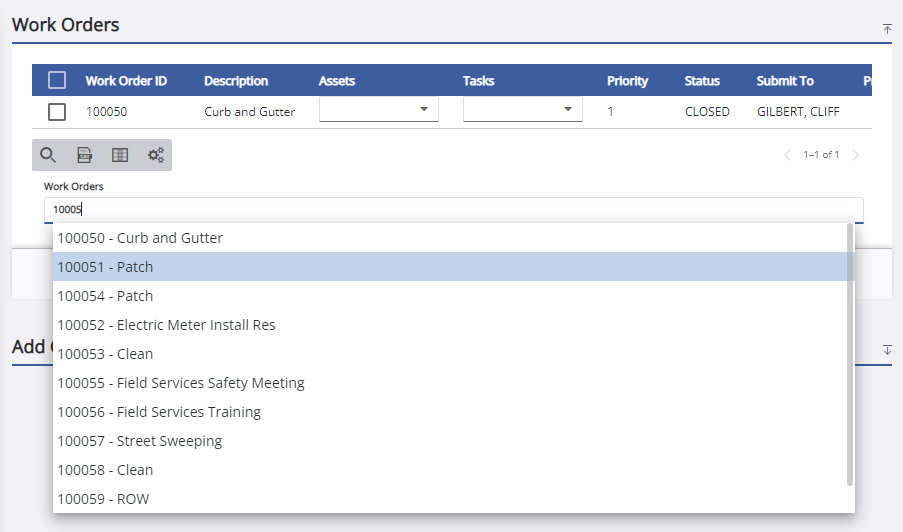
Task: Open the Assets dropdown in first row
Action: [x=423, y=109]
